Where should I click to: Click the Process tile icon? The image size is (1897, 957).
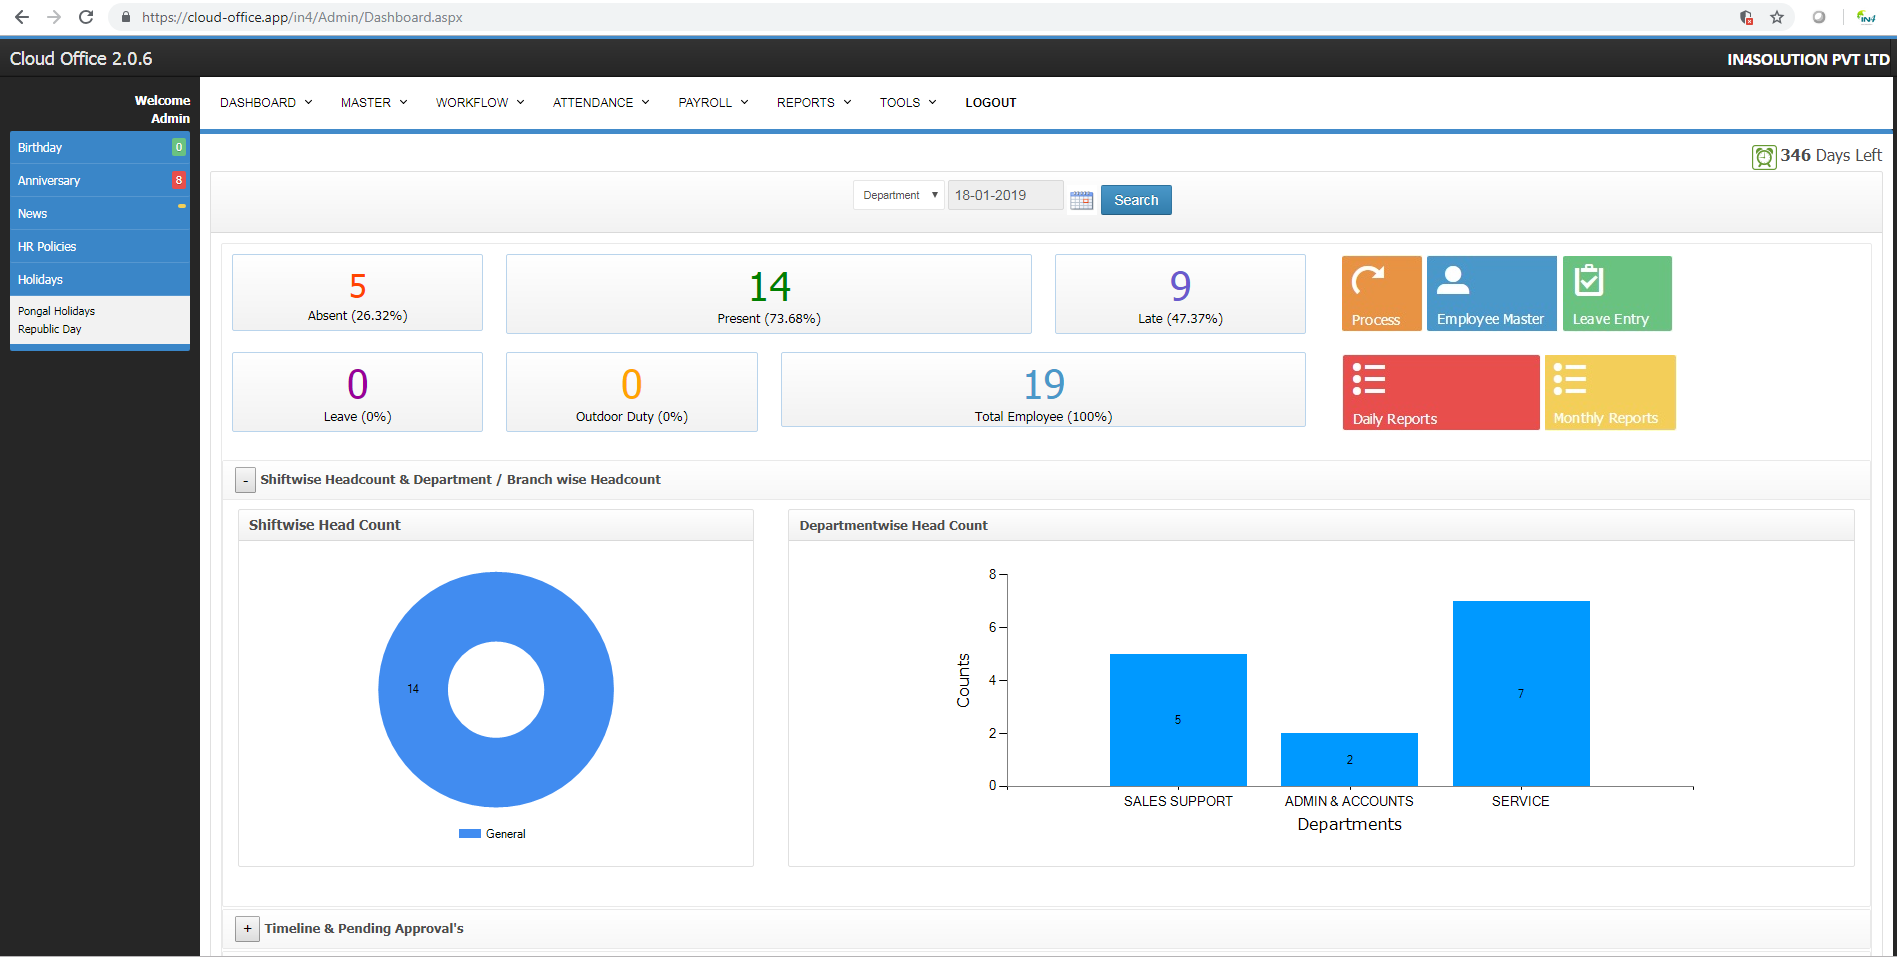point(1368,280)
